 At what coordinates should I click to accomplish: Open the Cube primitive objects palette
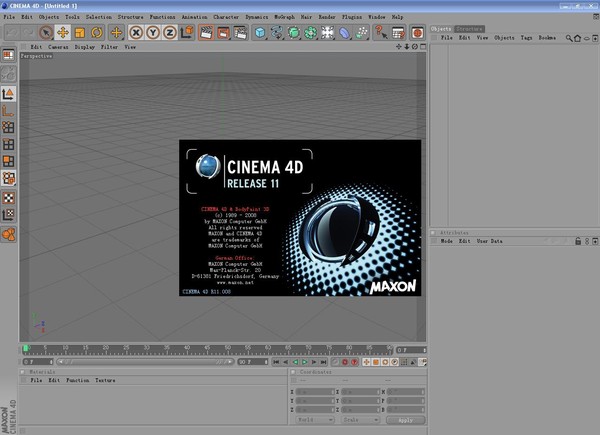point(260,33)
